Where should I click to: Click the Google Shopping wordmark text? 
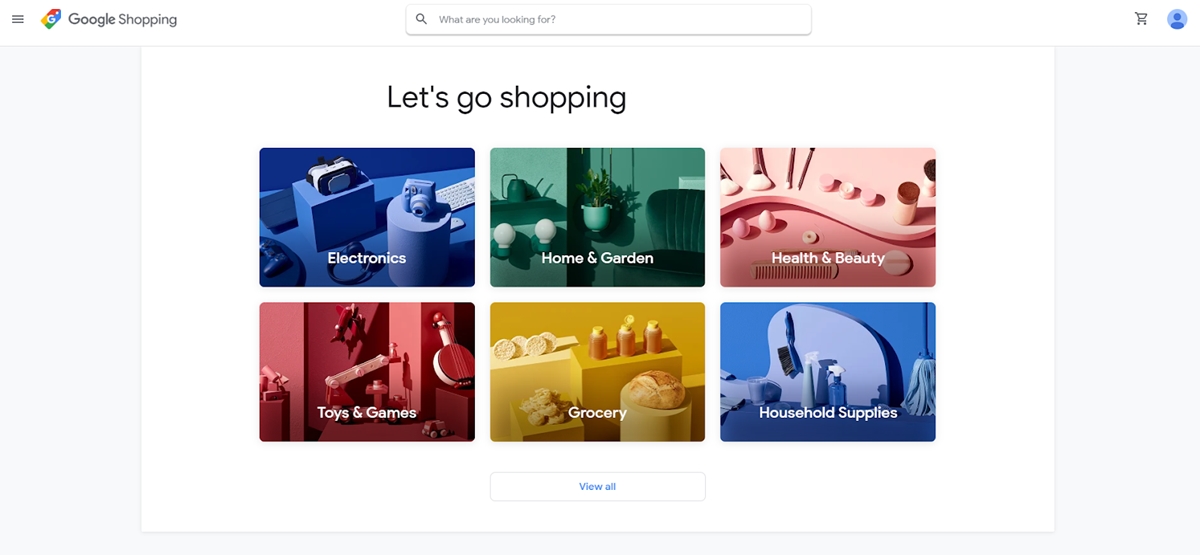coord(122,19)
